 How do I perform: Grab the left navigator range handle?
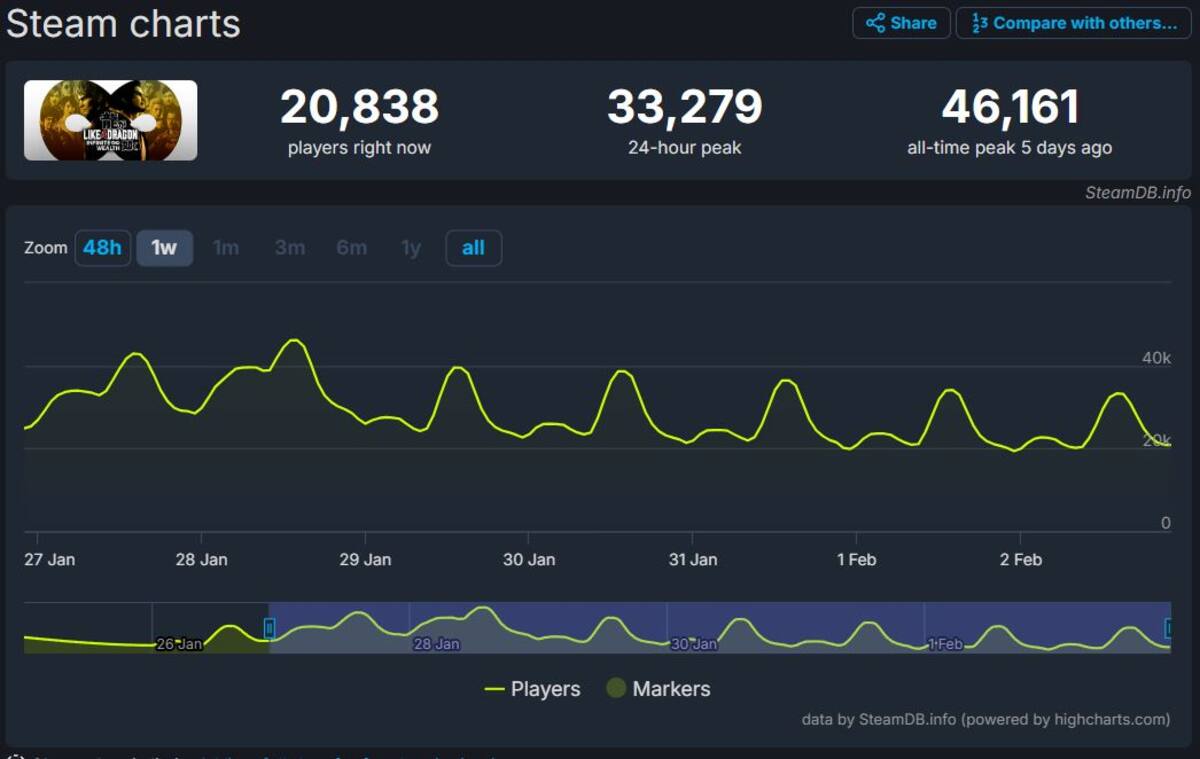point(269,628)
